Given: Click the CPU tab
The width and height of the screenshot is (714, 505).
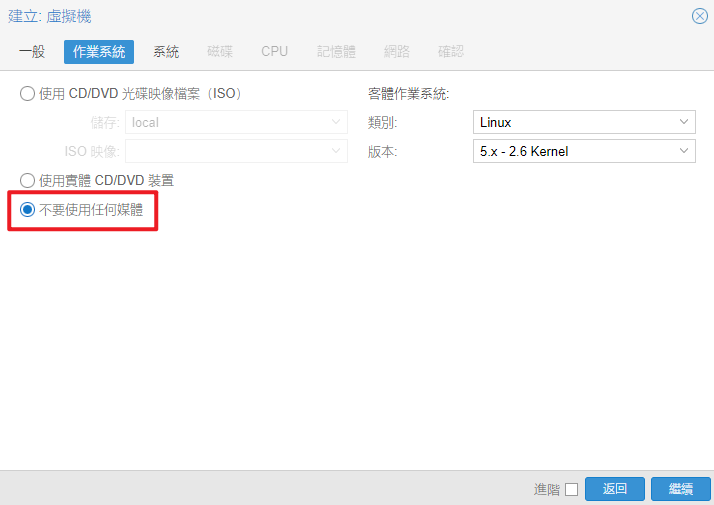Looking at the screenshot, I should point(274,51).
